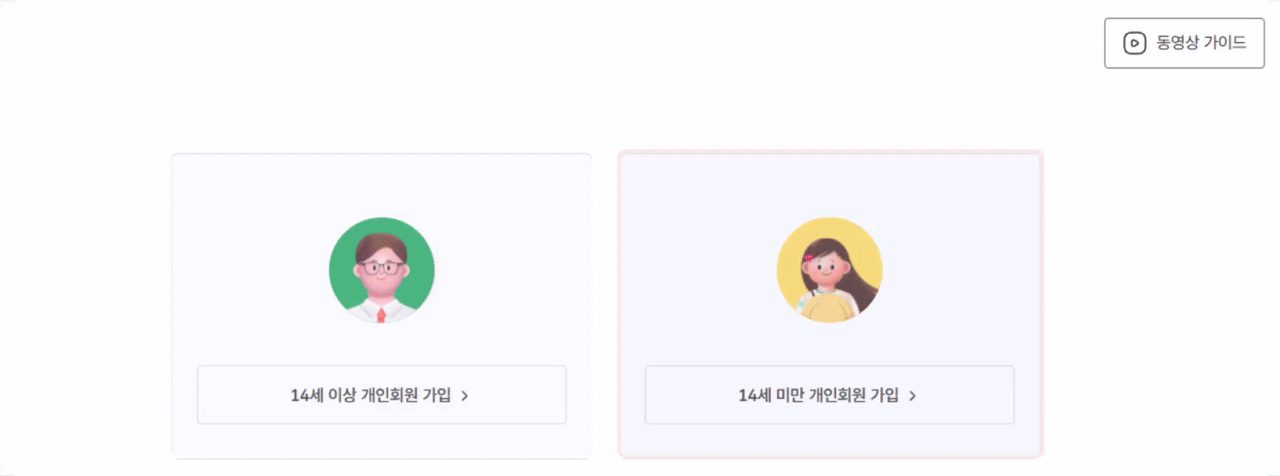Open the 동영상 가이드 video guide
Screen dimensions: 1280x476
tap(1184, 43)
